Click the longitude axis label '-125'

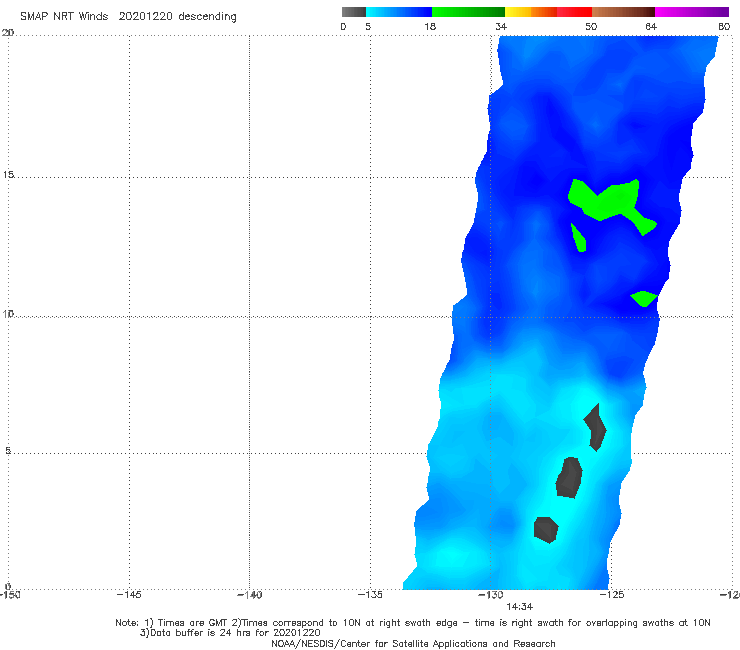tap(611, 595)
